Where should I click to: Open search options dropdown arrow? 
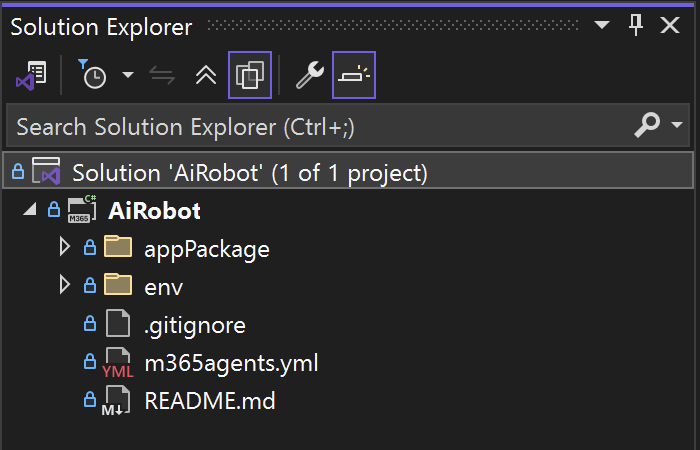677,125
